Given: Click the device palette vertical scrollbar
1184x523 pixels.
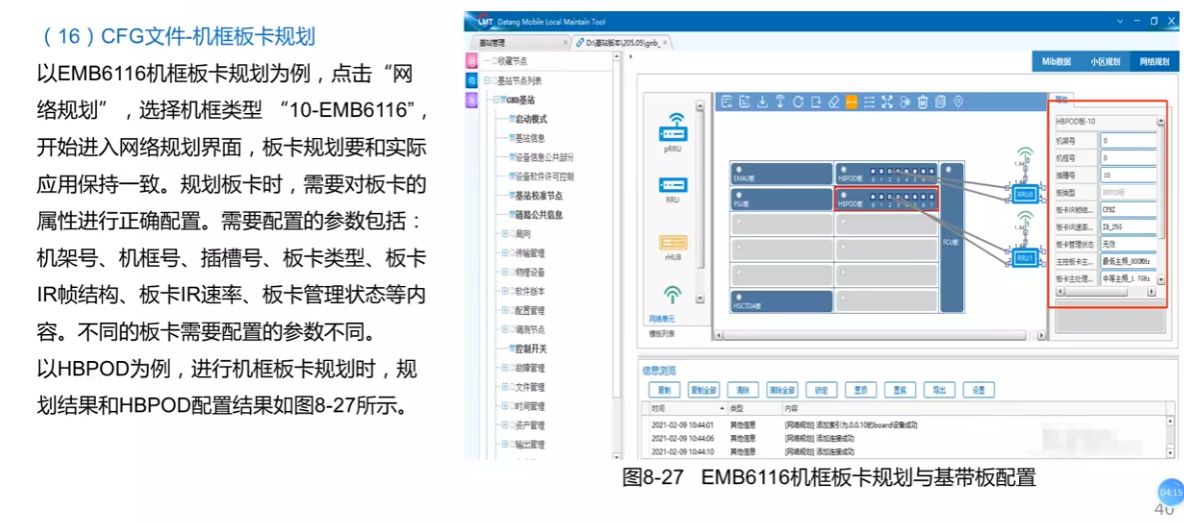Looking at the screenshot, I should pyautogui.click(x=699, y=200).
